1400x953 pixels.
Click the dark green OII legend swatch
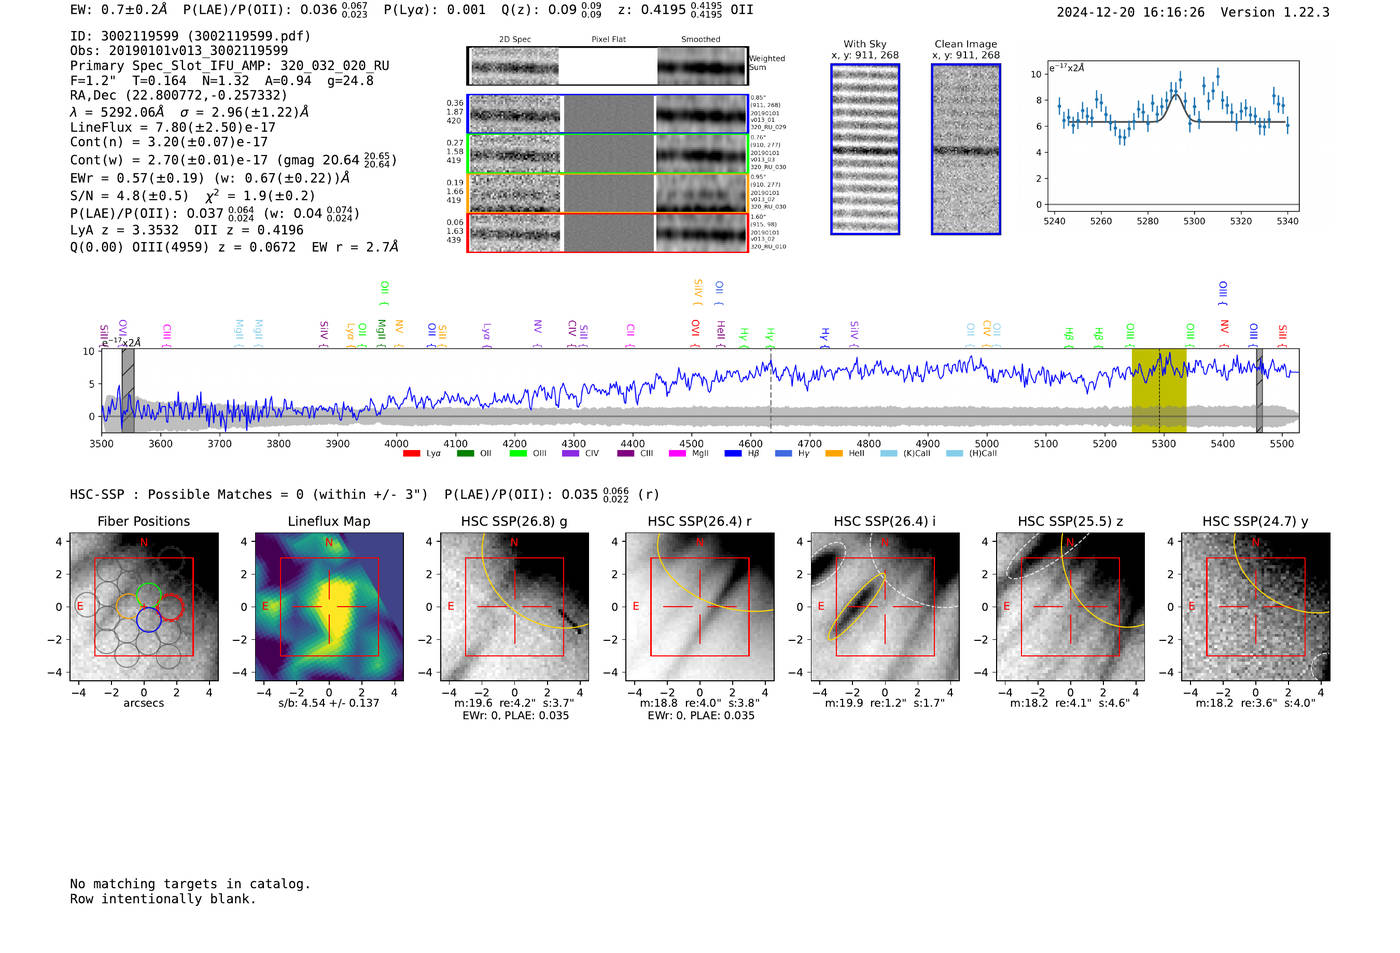[x=464, y=454]
